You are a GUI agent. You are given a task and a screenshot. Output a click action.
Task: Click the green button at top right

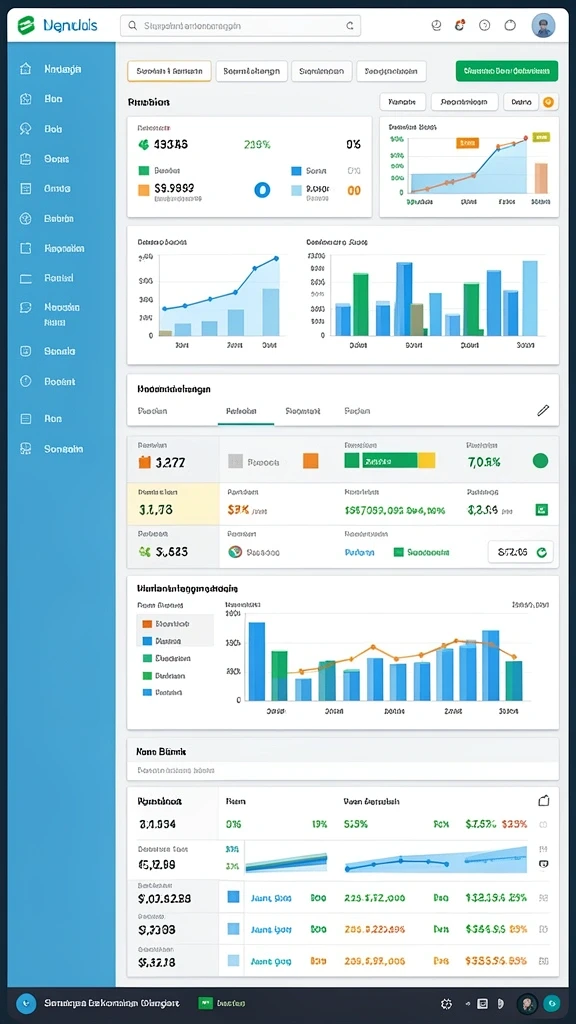[x=507, y=71]
